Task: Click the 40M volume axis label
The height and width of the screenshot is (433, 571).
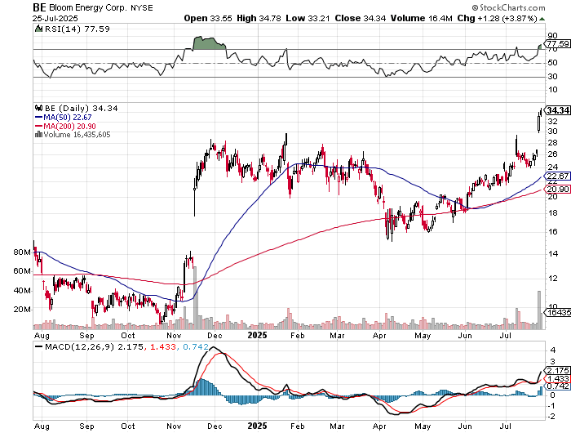Action: (22, 291)
